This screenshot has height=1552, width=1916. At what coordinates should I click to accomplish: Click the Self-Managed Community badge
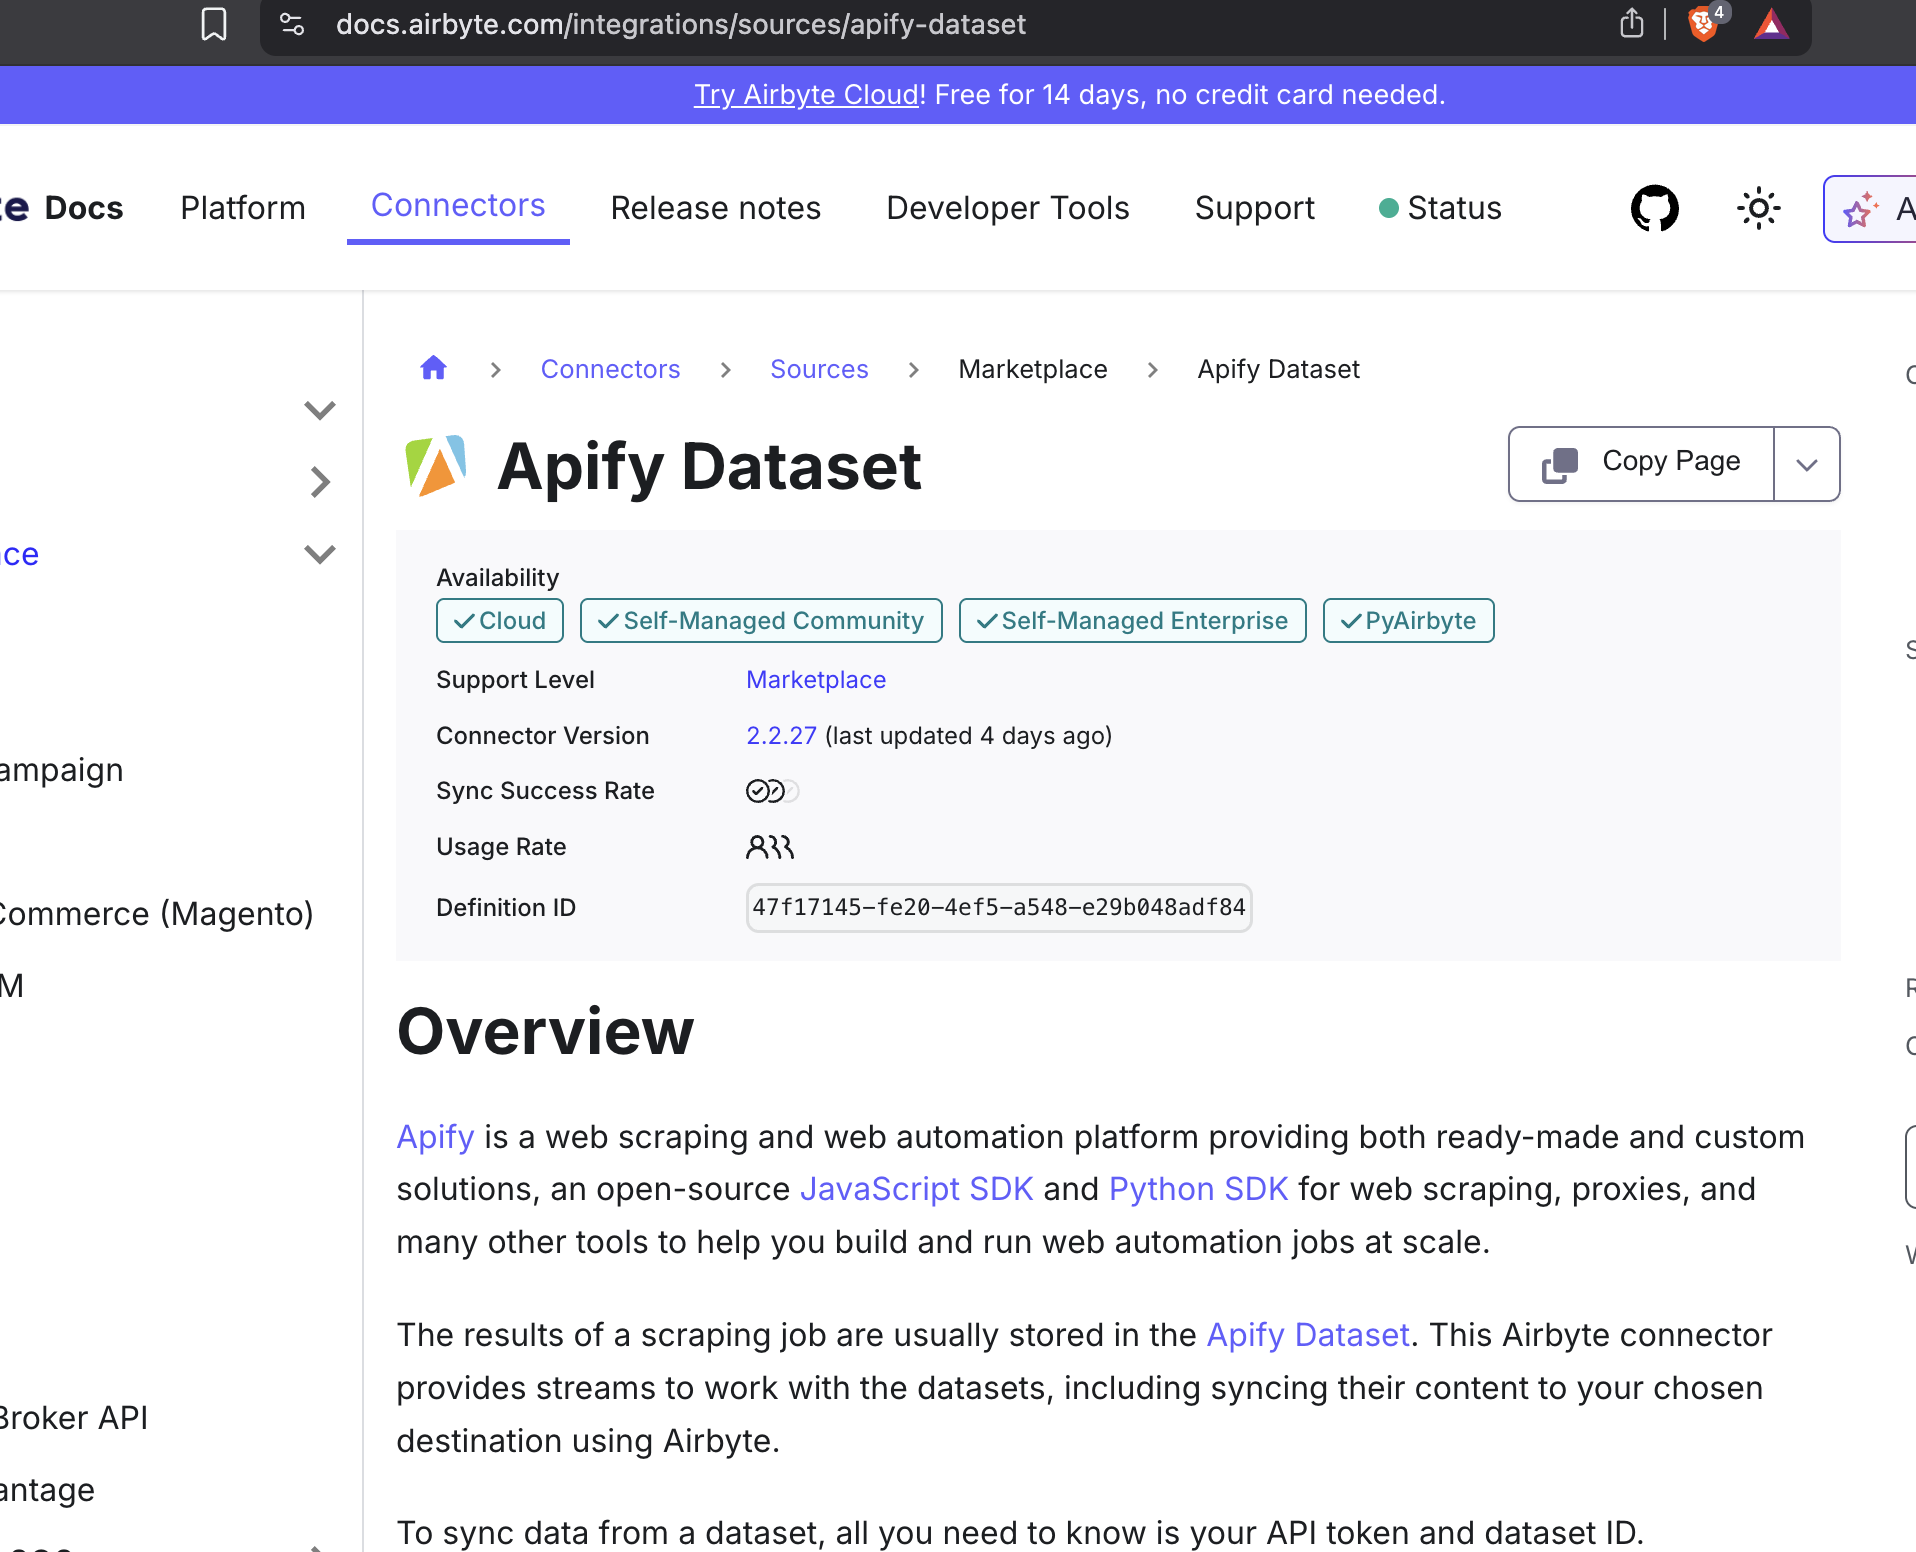tap(761, 621)
